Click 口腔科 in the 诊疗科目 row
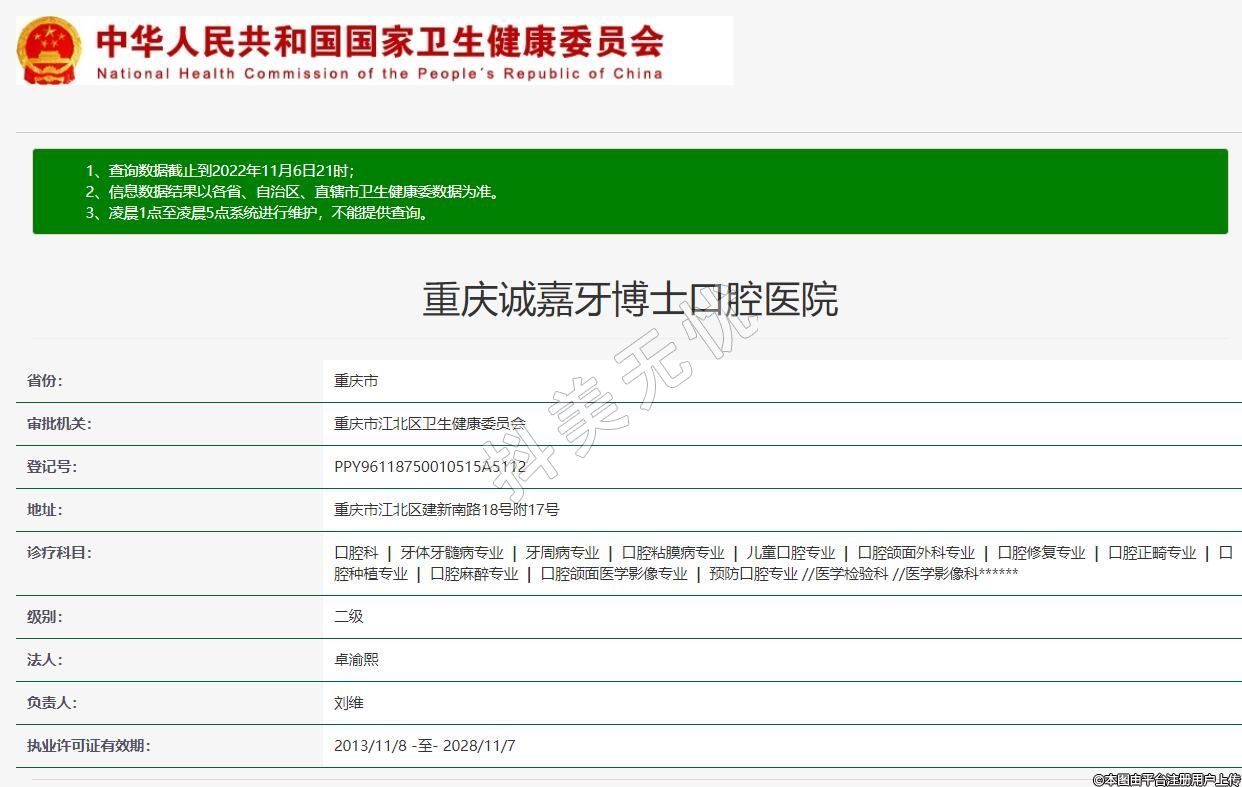The width and height of the screenshot is (1242, 787). pyautogui.click(x=356, y=553)
